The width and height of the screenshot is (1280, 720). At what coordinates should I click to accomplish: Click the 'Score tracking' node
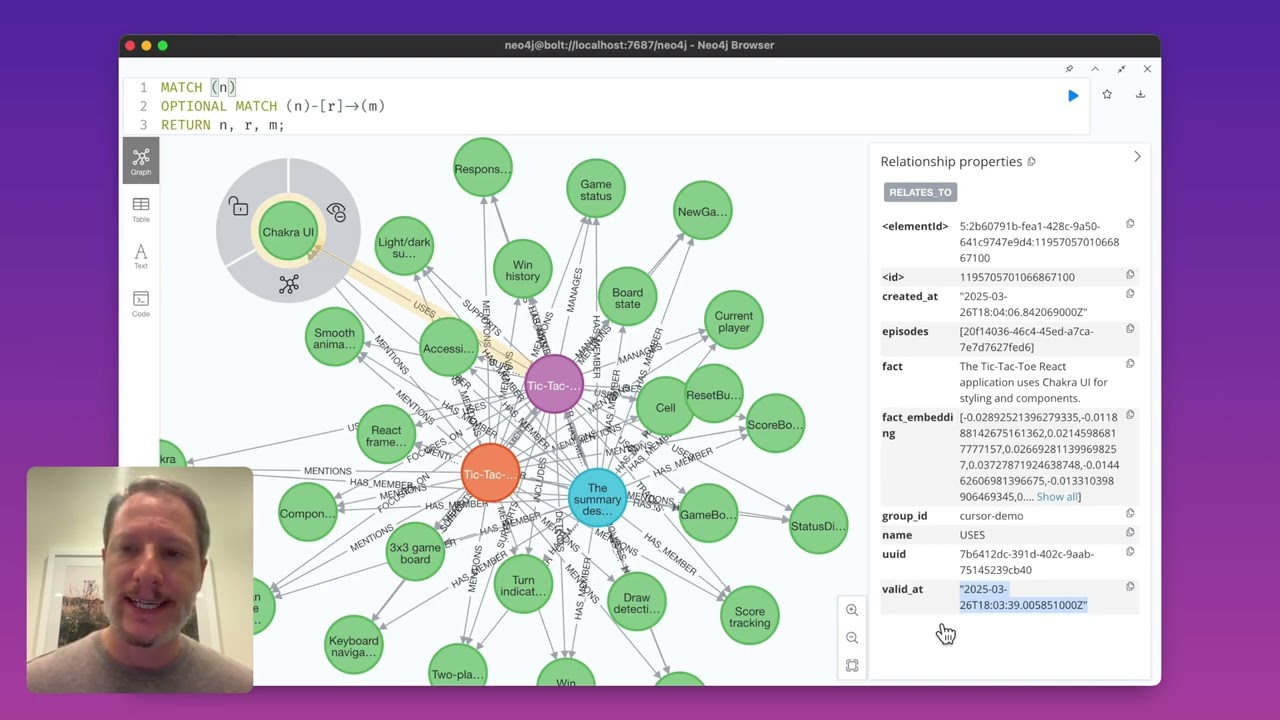[750, 616]
